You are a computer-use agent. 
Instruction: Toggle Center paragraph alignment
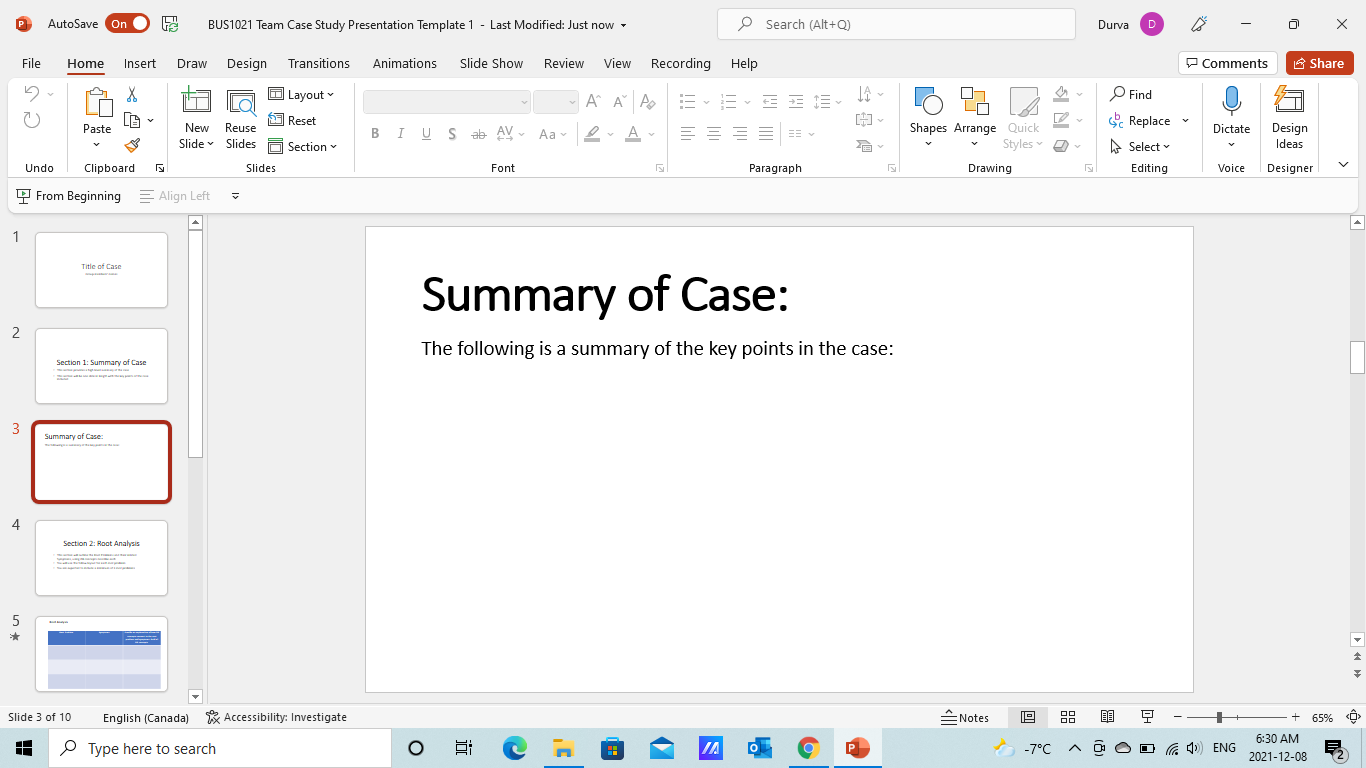pyautogui.click(x=714, y=134)
